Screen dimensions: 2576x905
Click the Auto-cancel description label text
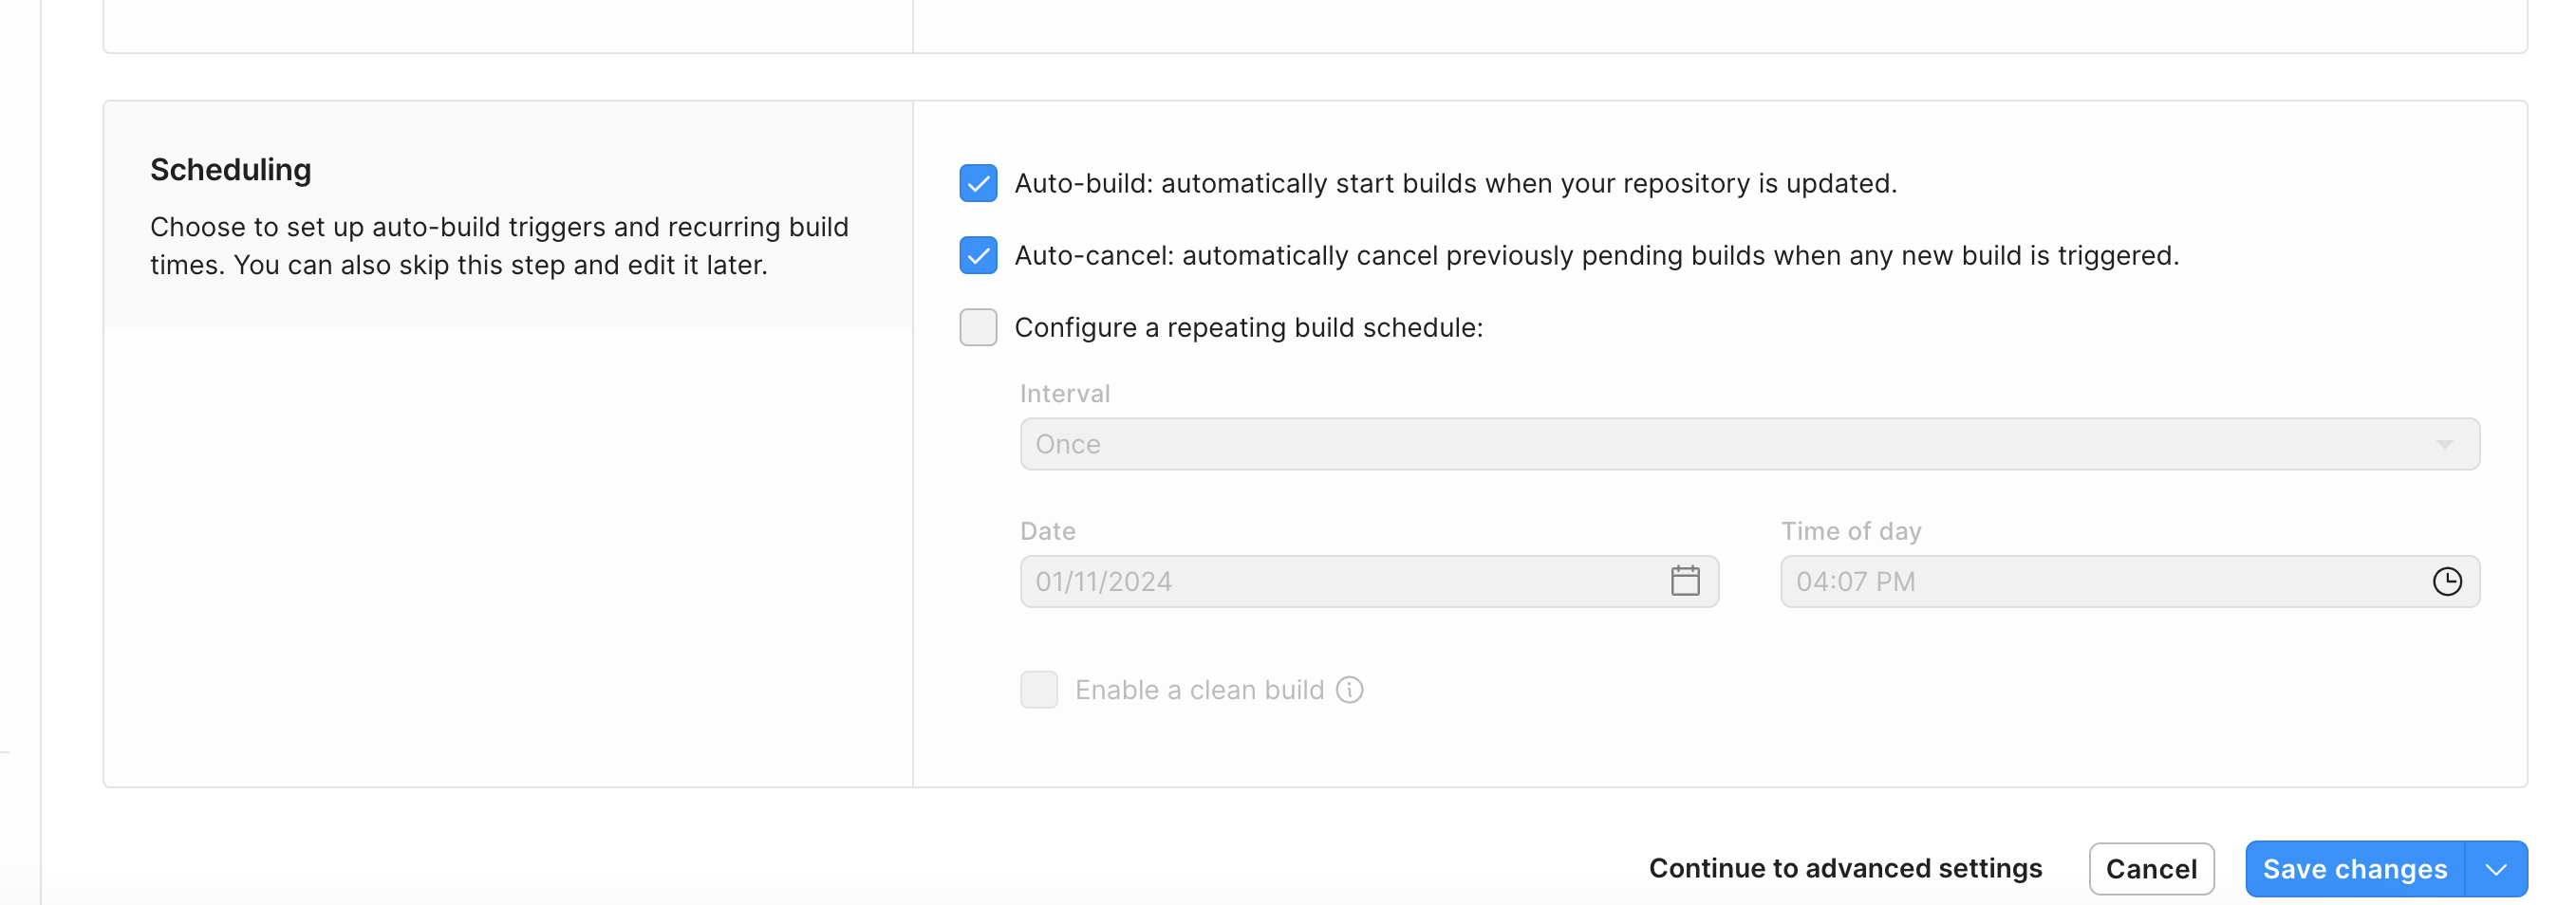point(1596,256)
